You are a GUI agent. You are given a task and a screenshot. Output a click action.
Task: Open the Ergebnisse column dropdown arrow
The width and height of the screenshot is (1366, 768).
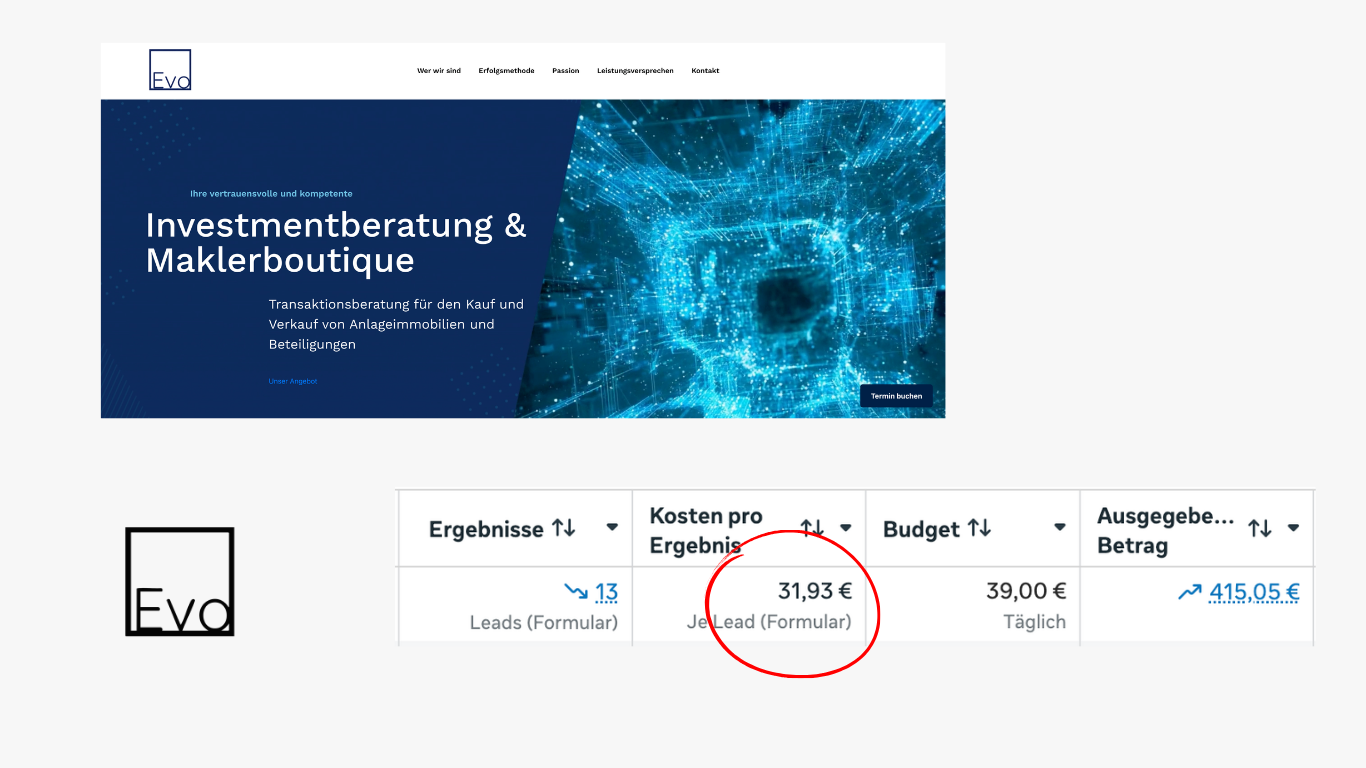click(x=612, y=528)
